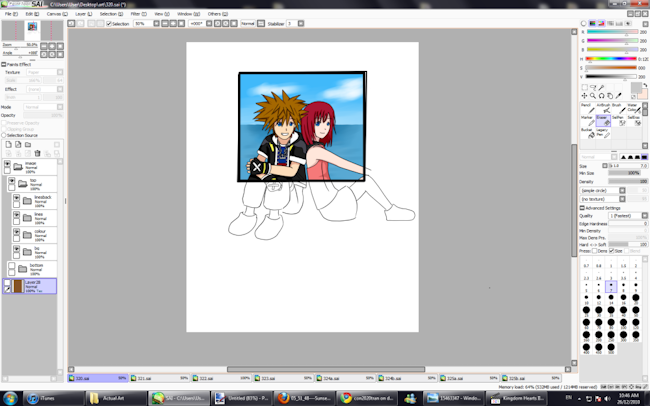
Task: Switch to the 323.sai document tab
Action: (284, 378)
